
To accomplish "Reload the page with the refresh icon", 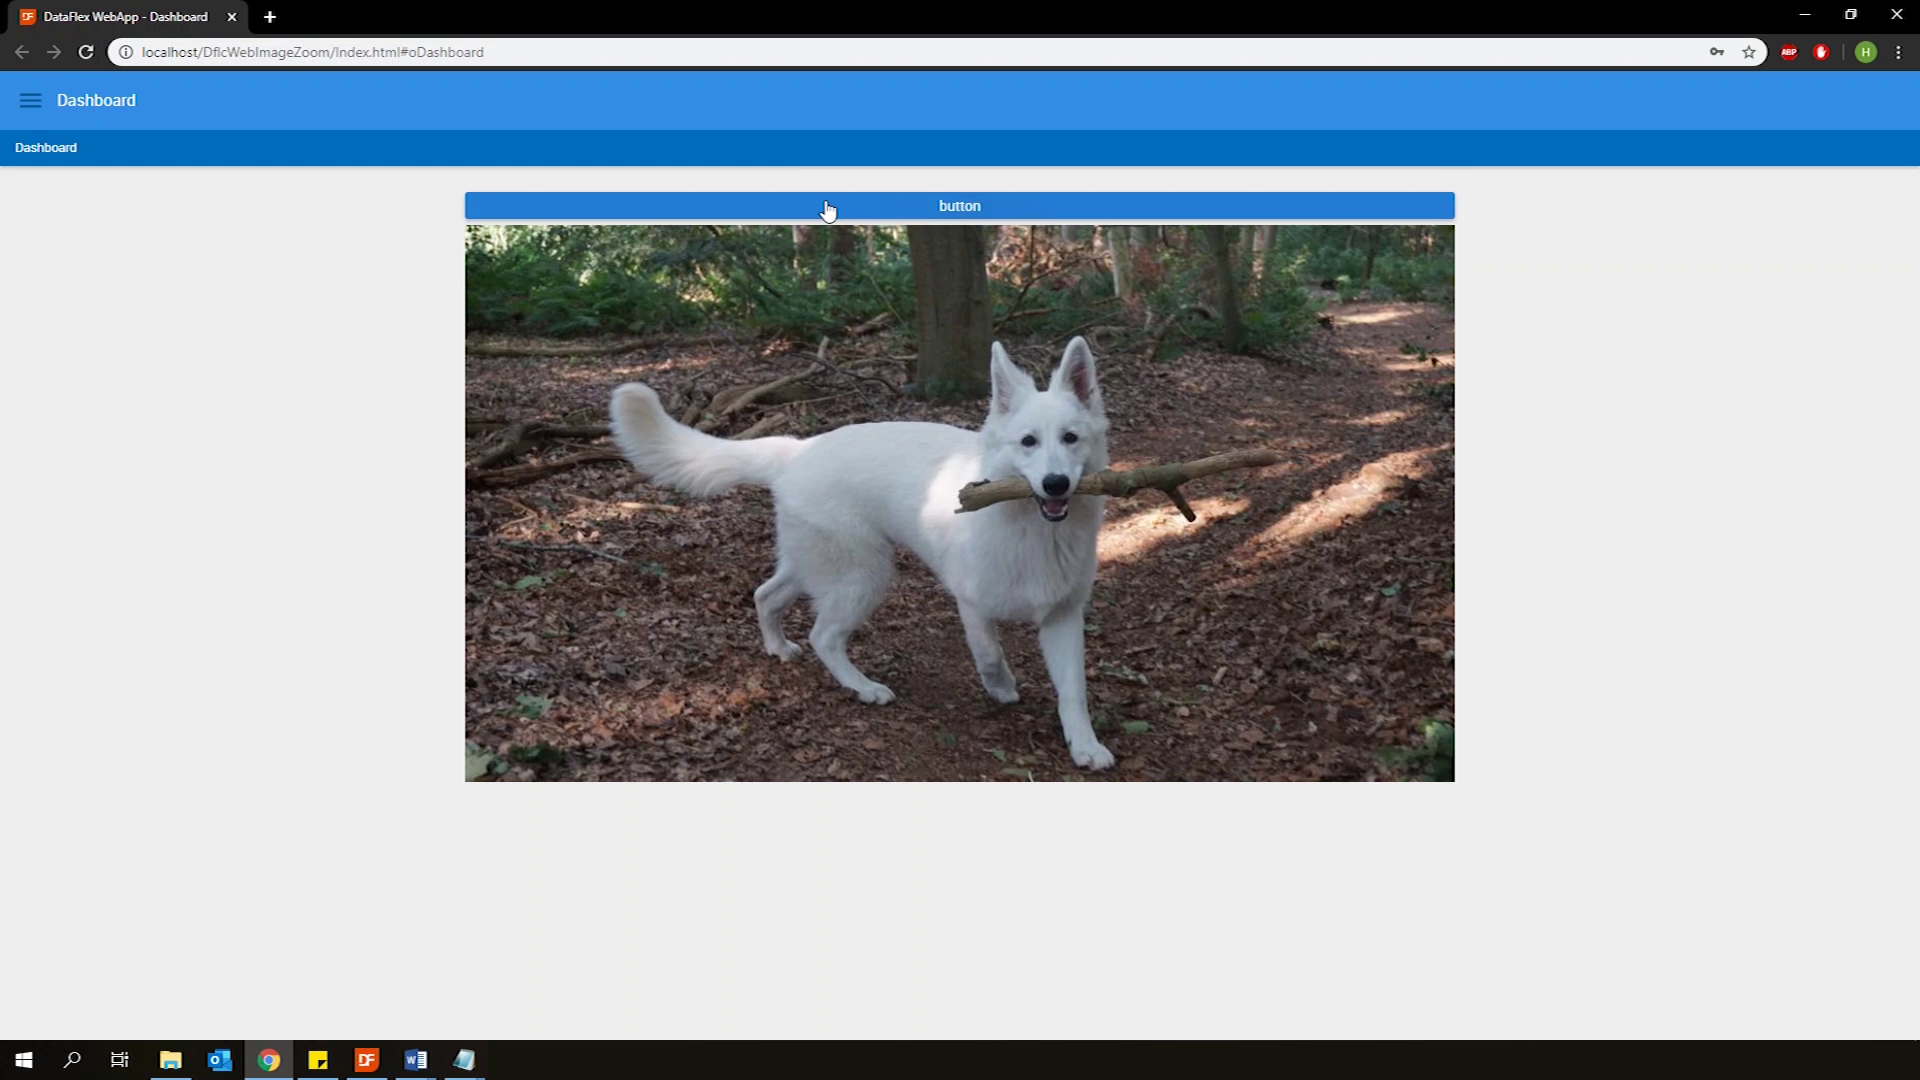I will [x=86, y=52].
